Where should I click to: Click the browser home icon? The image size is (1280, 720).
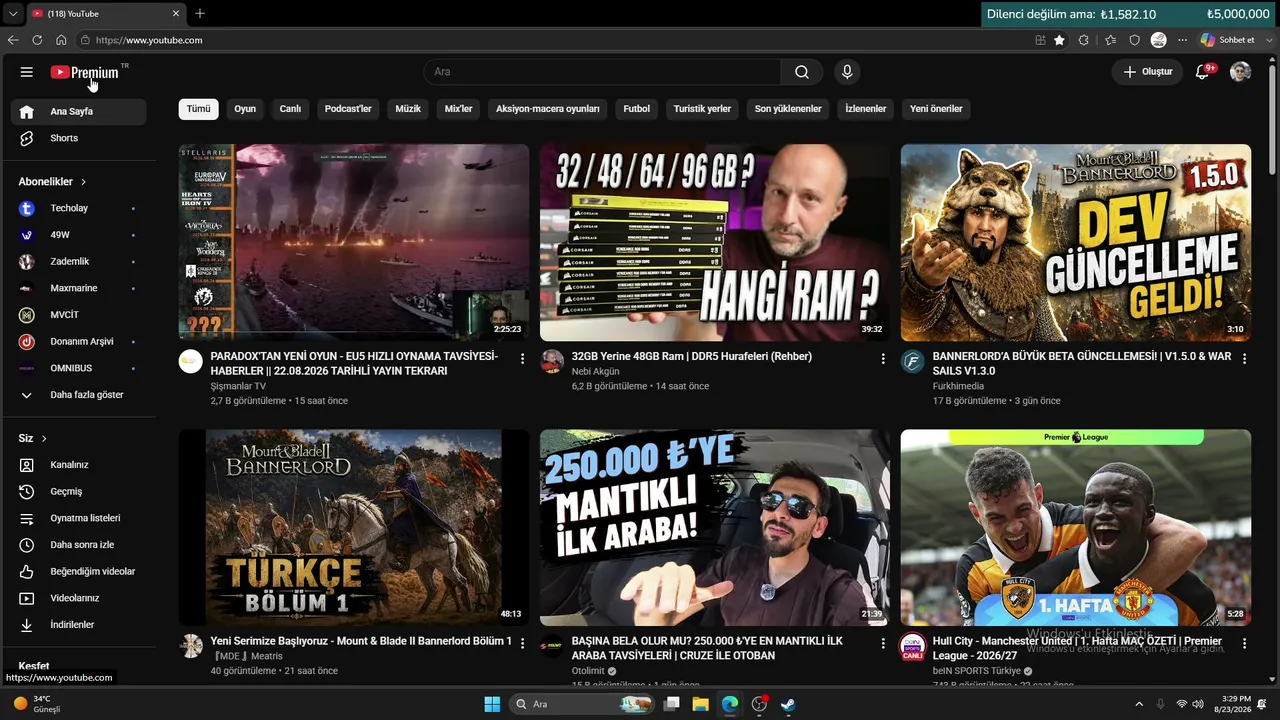61,40
